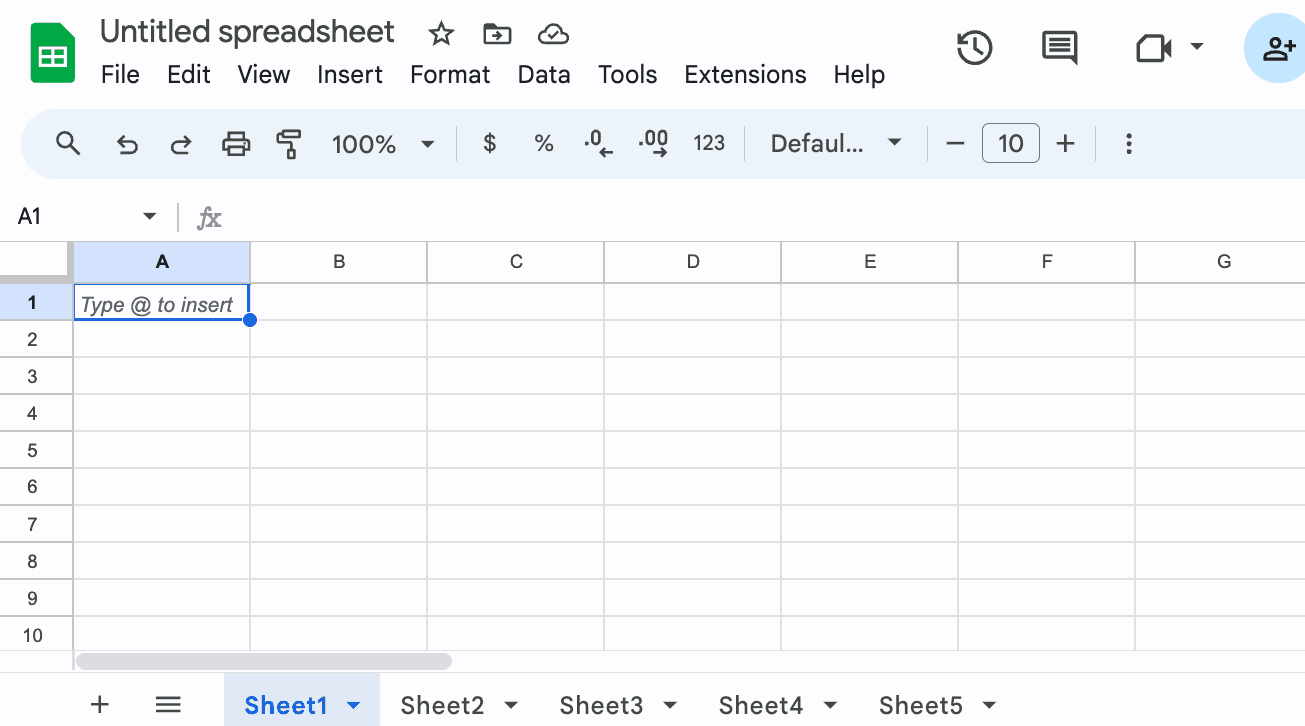Open the Sheet2 tab dropdown arrow
The width and height of the screenshot is (1305, 726).
click(511, 706)
